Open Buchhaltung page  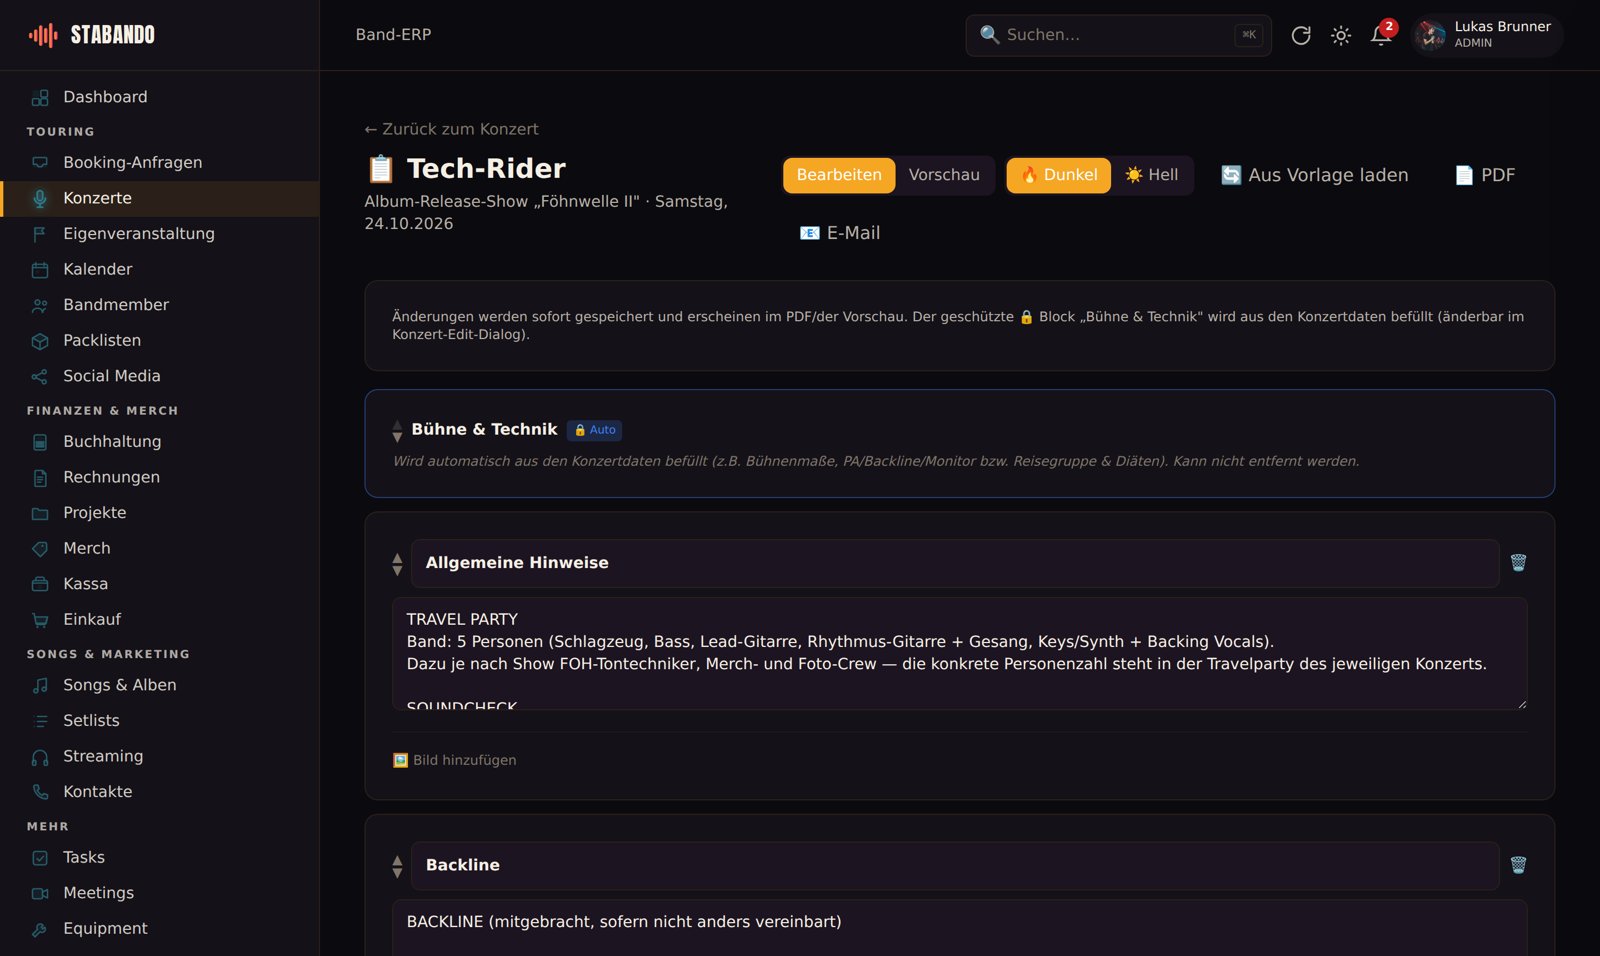160,442
